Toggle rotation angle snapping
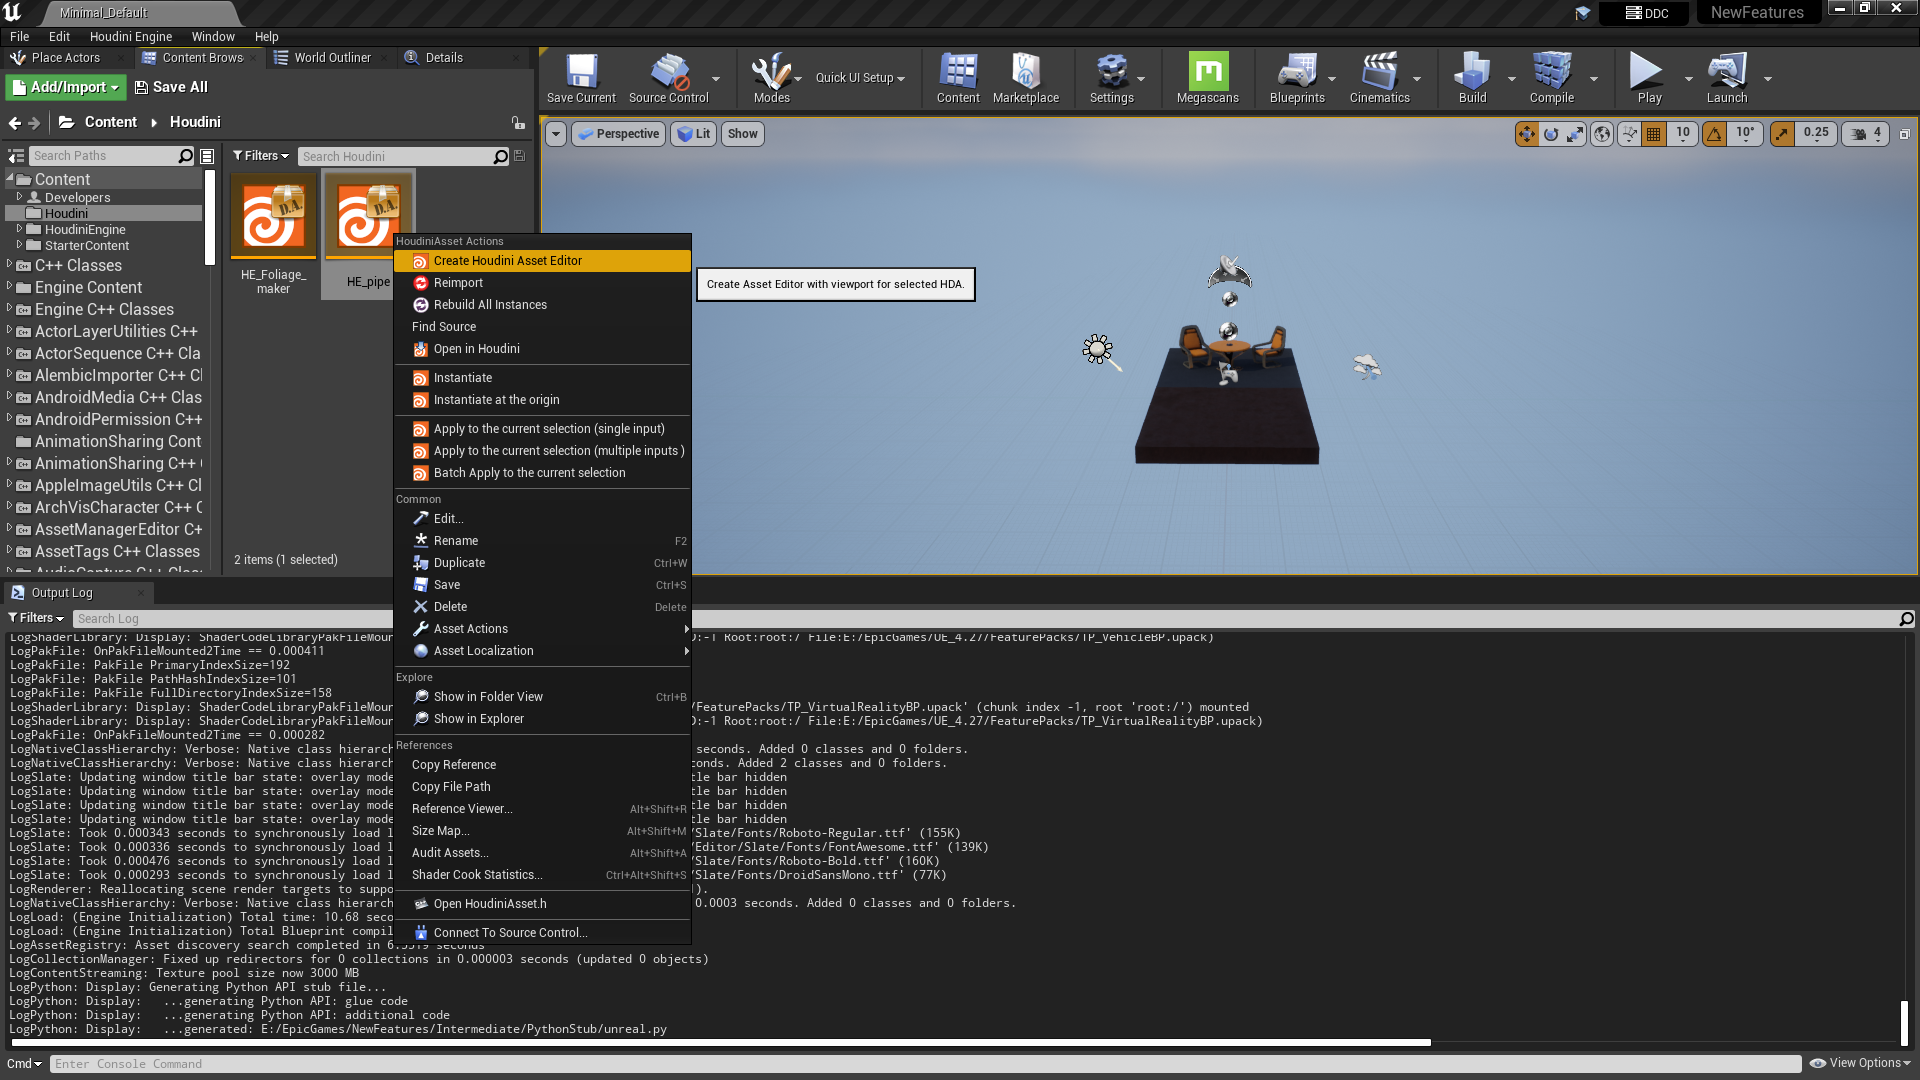 pyautogui.click(x=1715, y=133)
